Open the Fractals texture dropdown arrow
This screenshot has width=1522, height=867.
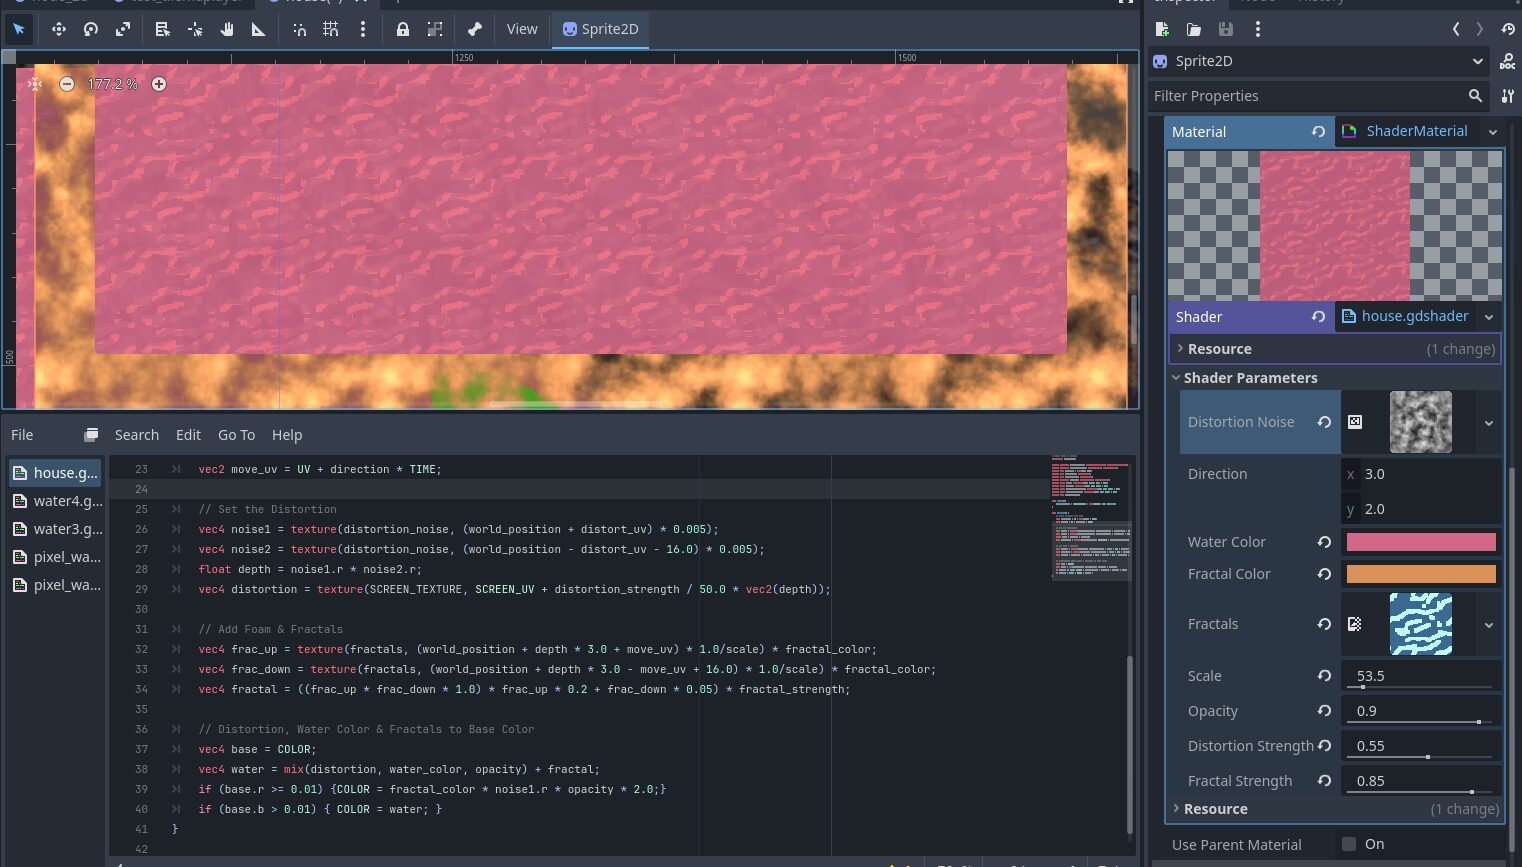coord(1488,625)
